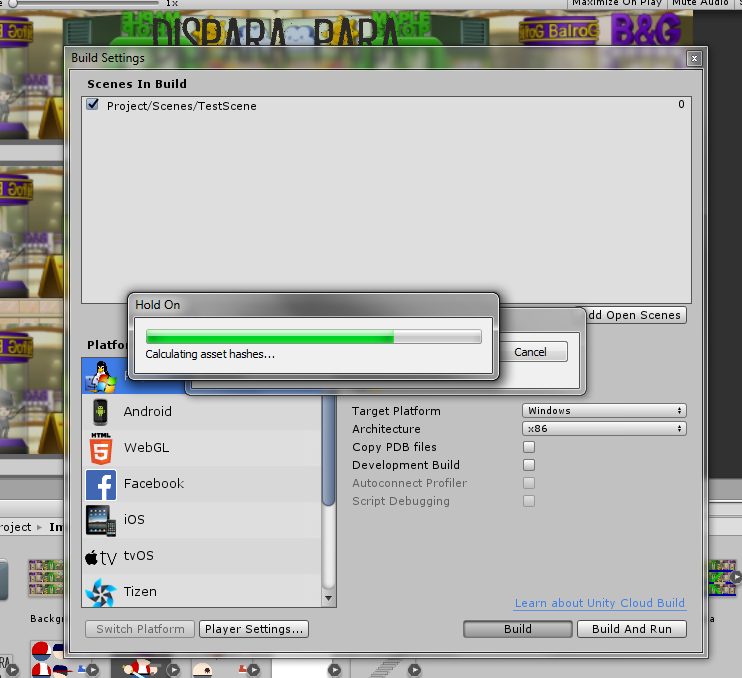Click the Switch Platform button

click(x=140, y=629)
